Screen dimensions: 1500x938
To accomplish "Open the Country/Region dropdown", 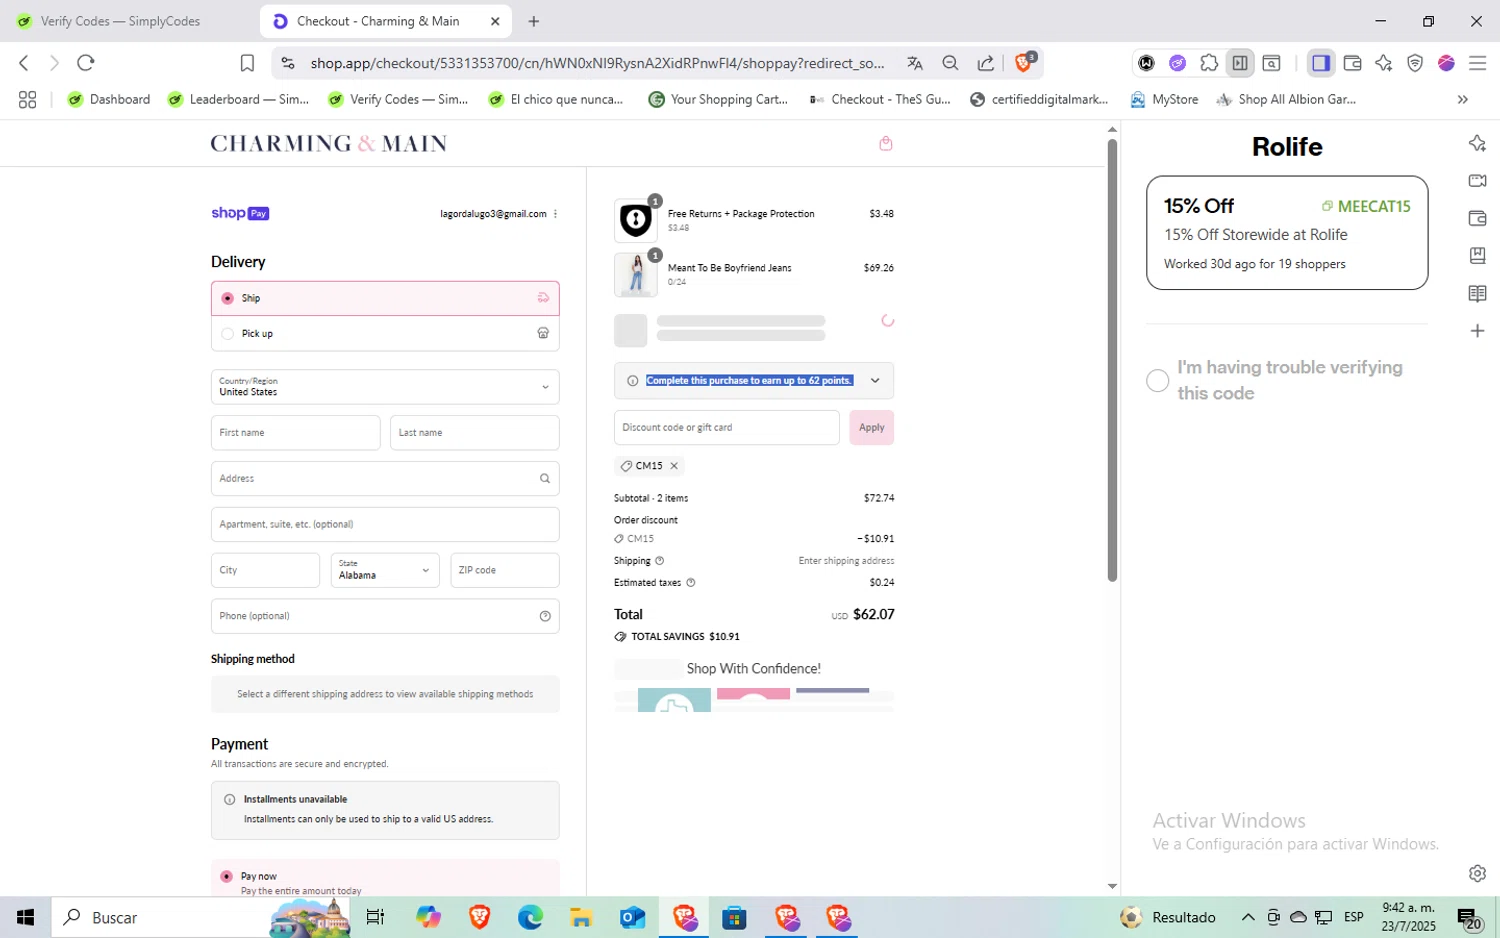I will pos(385,387).
